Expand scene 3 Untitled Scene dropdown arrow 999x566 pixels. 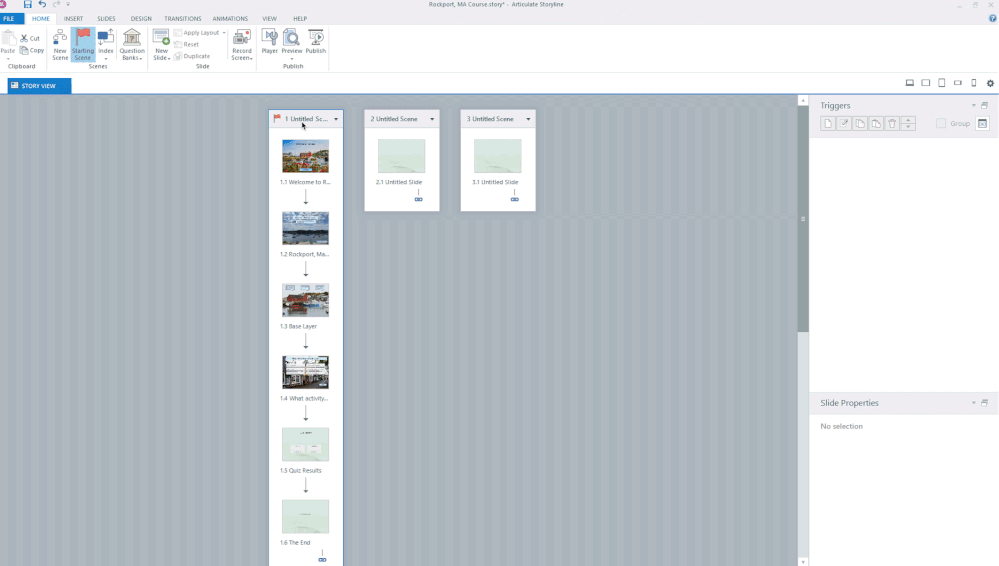[x=528, y=119]
